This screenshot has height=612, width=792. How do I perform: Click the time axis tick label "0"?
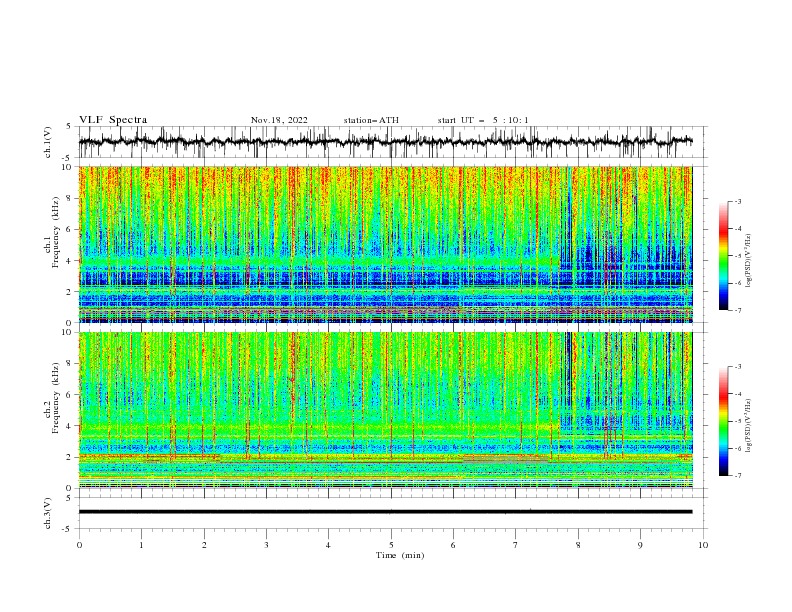[x=79, y=545]
